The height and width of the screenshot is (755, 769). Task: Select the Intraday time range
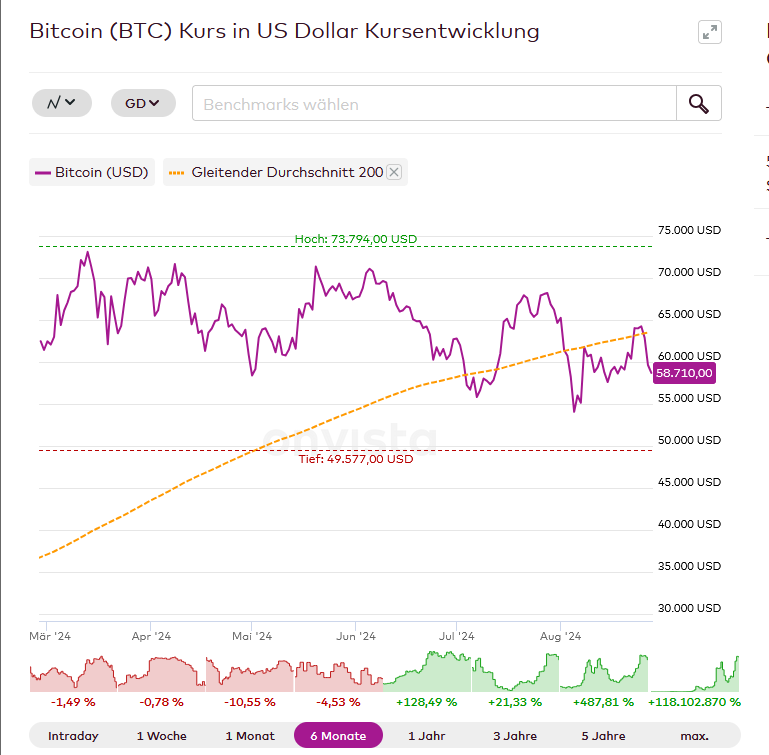point(74,736)
